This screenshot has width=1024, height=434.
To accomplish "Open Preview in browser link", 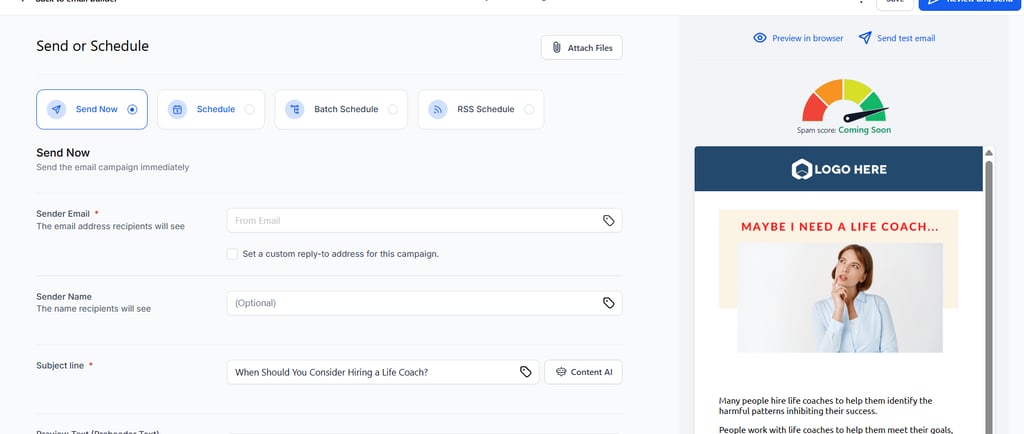I will pyautogui.click(x=807, y=39).
